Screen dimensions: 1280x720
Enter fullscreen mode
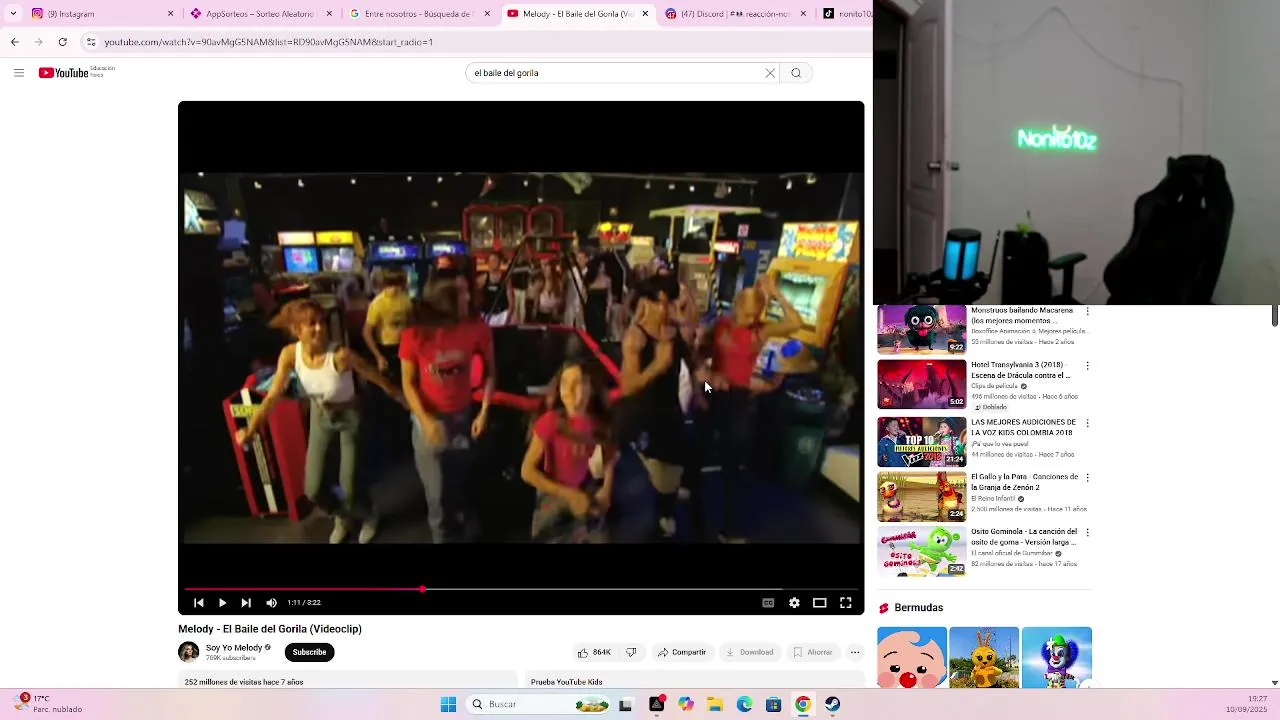[845, 603]
